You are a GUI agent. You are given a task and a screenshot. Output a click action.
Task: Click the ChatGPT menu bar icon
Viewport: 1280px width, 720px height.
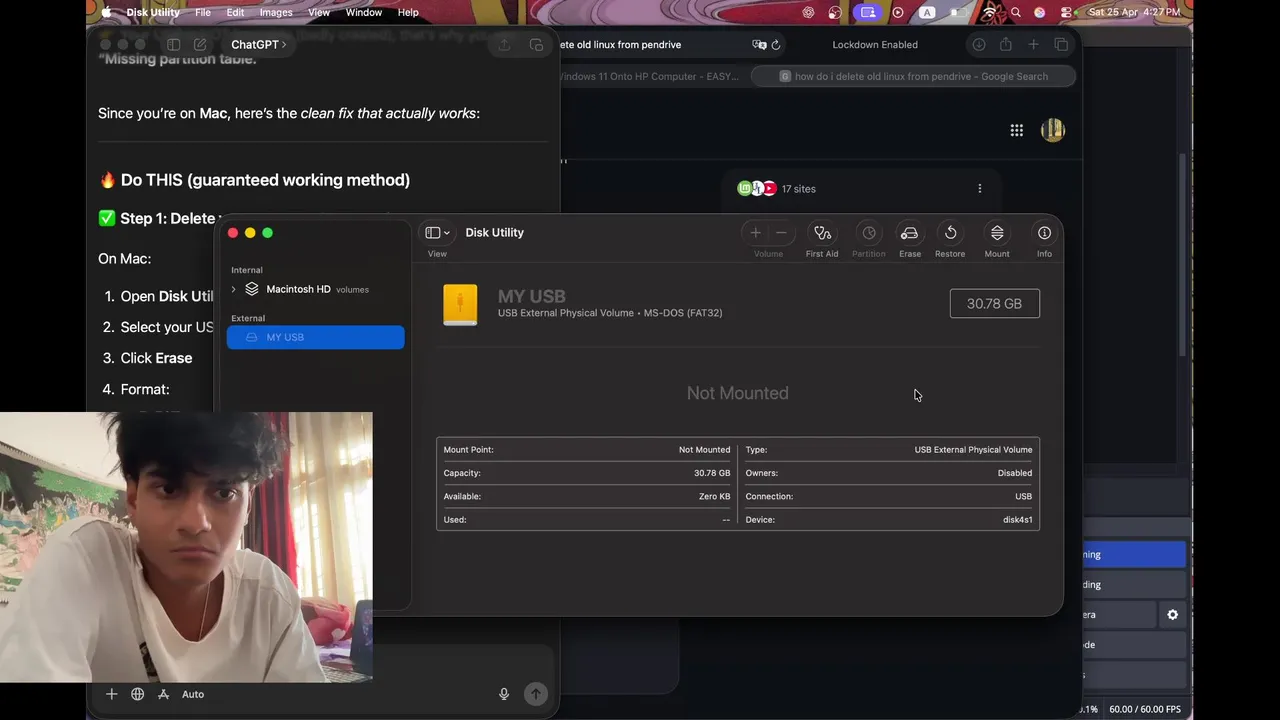(808, 12)
